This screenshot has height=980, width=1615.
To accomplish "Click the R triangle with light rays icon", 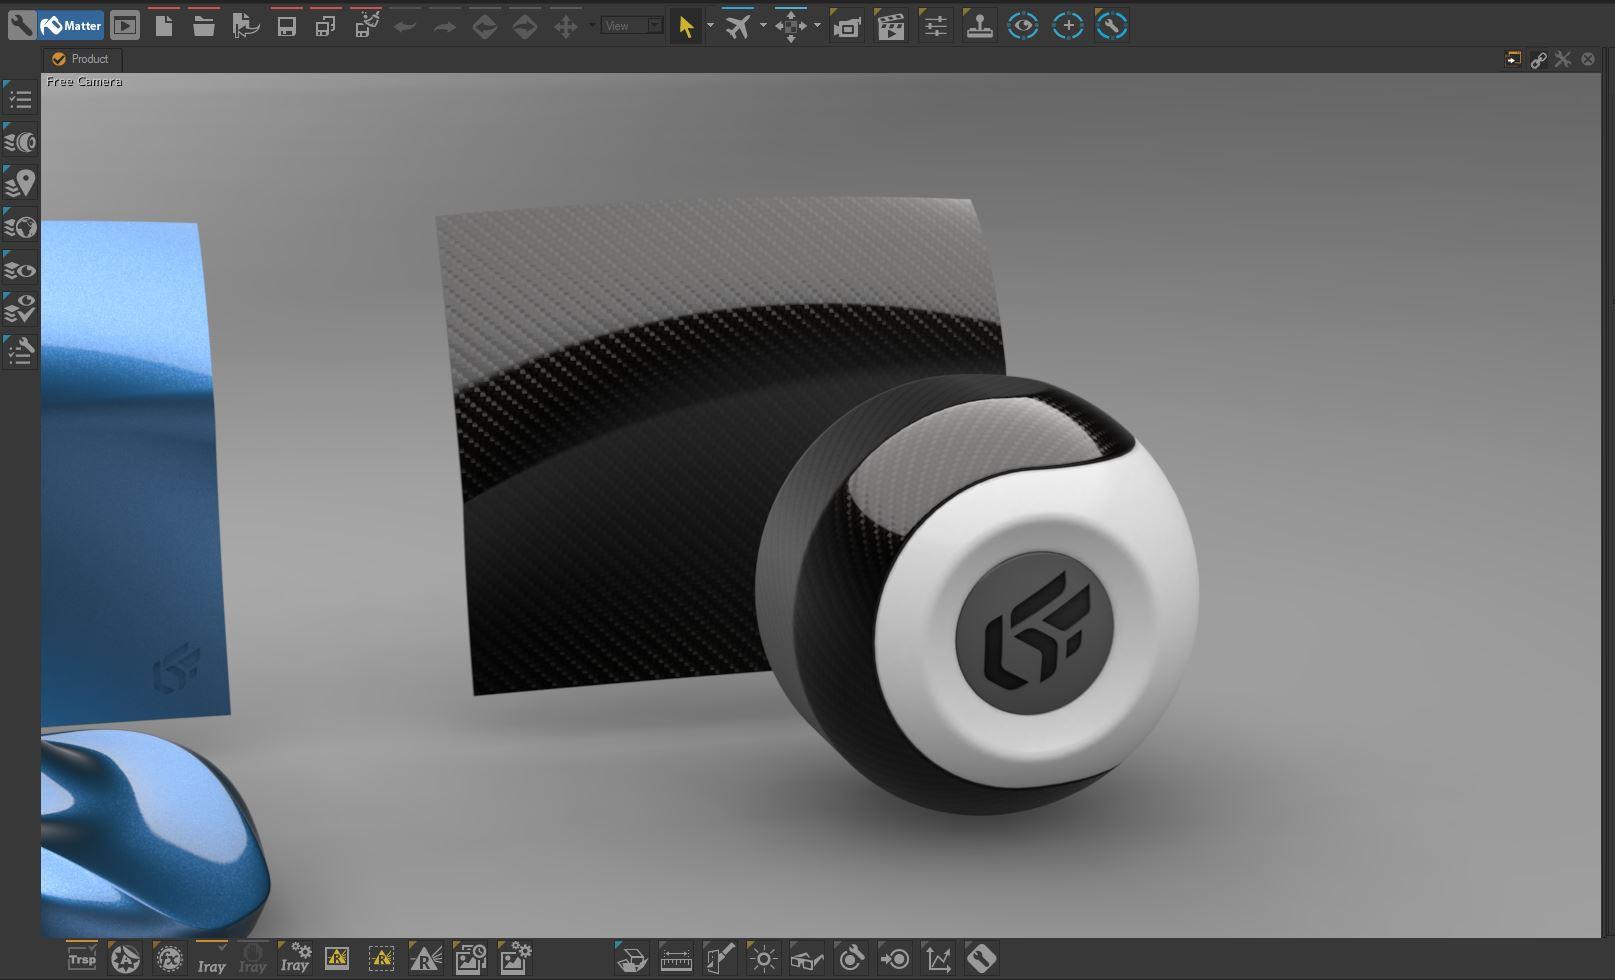I will [x=425, y=959].
